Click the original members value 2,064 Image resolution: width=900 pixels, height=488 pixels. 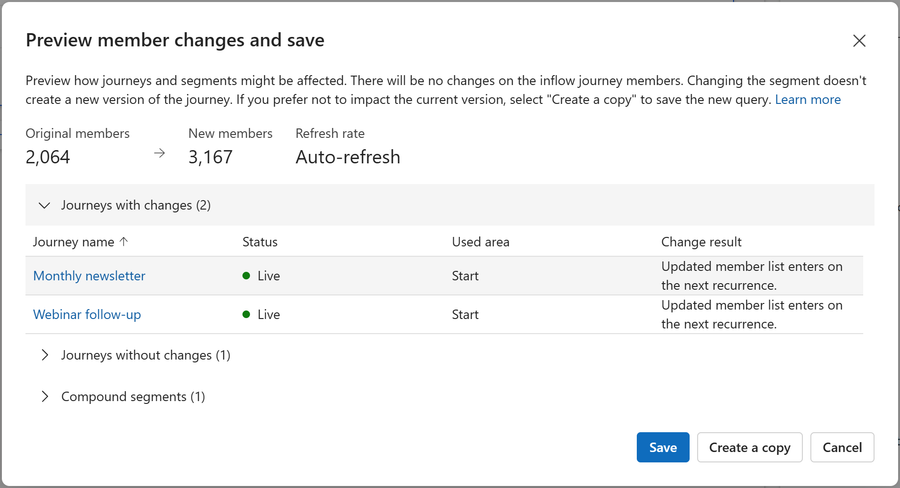pyautogui.click(x=48, y=157)
